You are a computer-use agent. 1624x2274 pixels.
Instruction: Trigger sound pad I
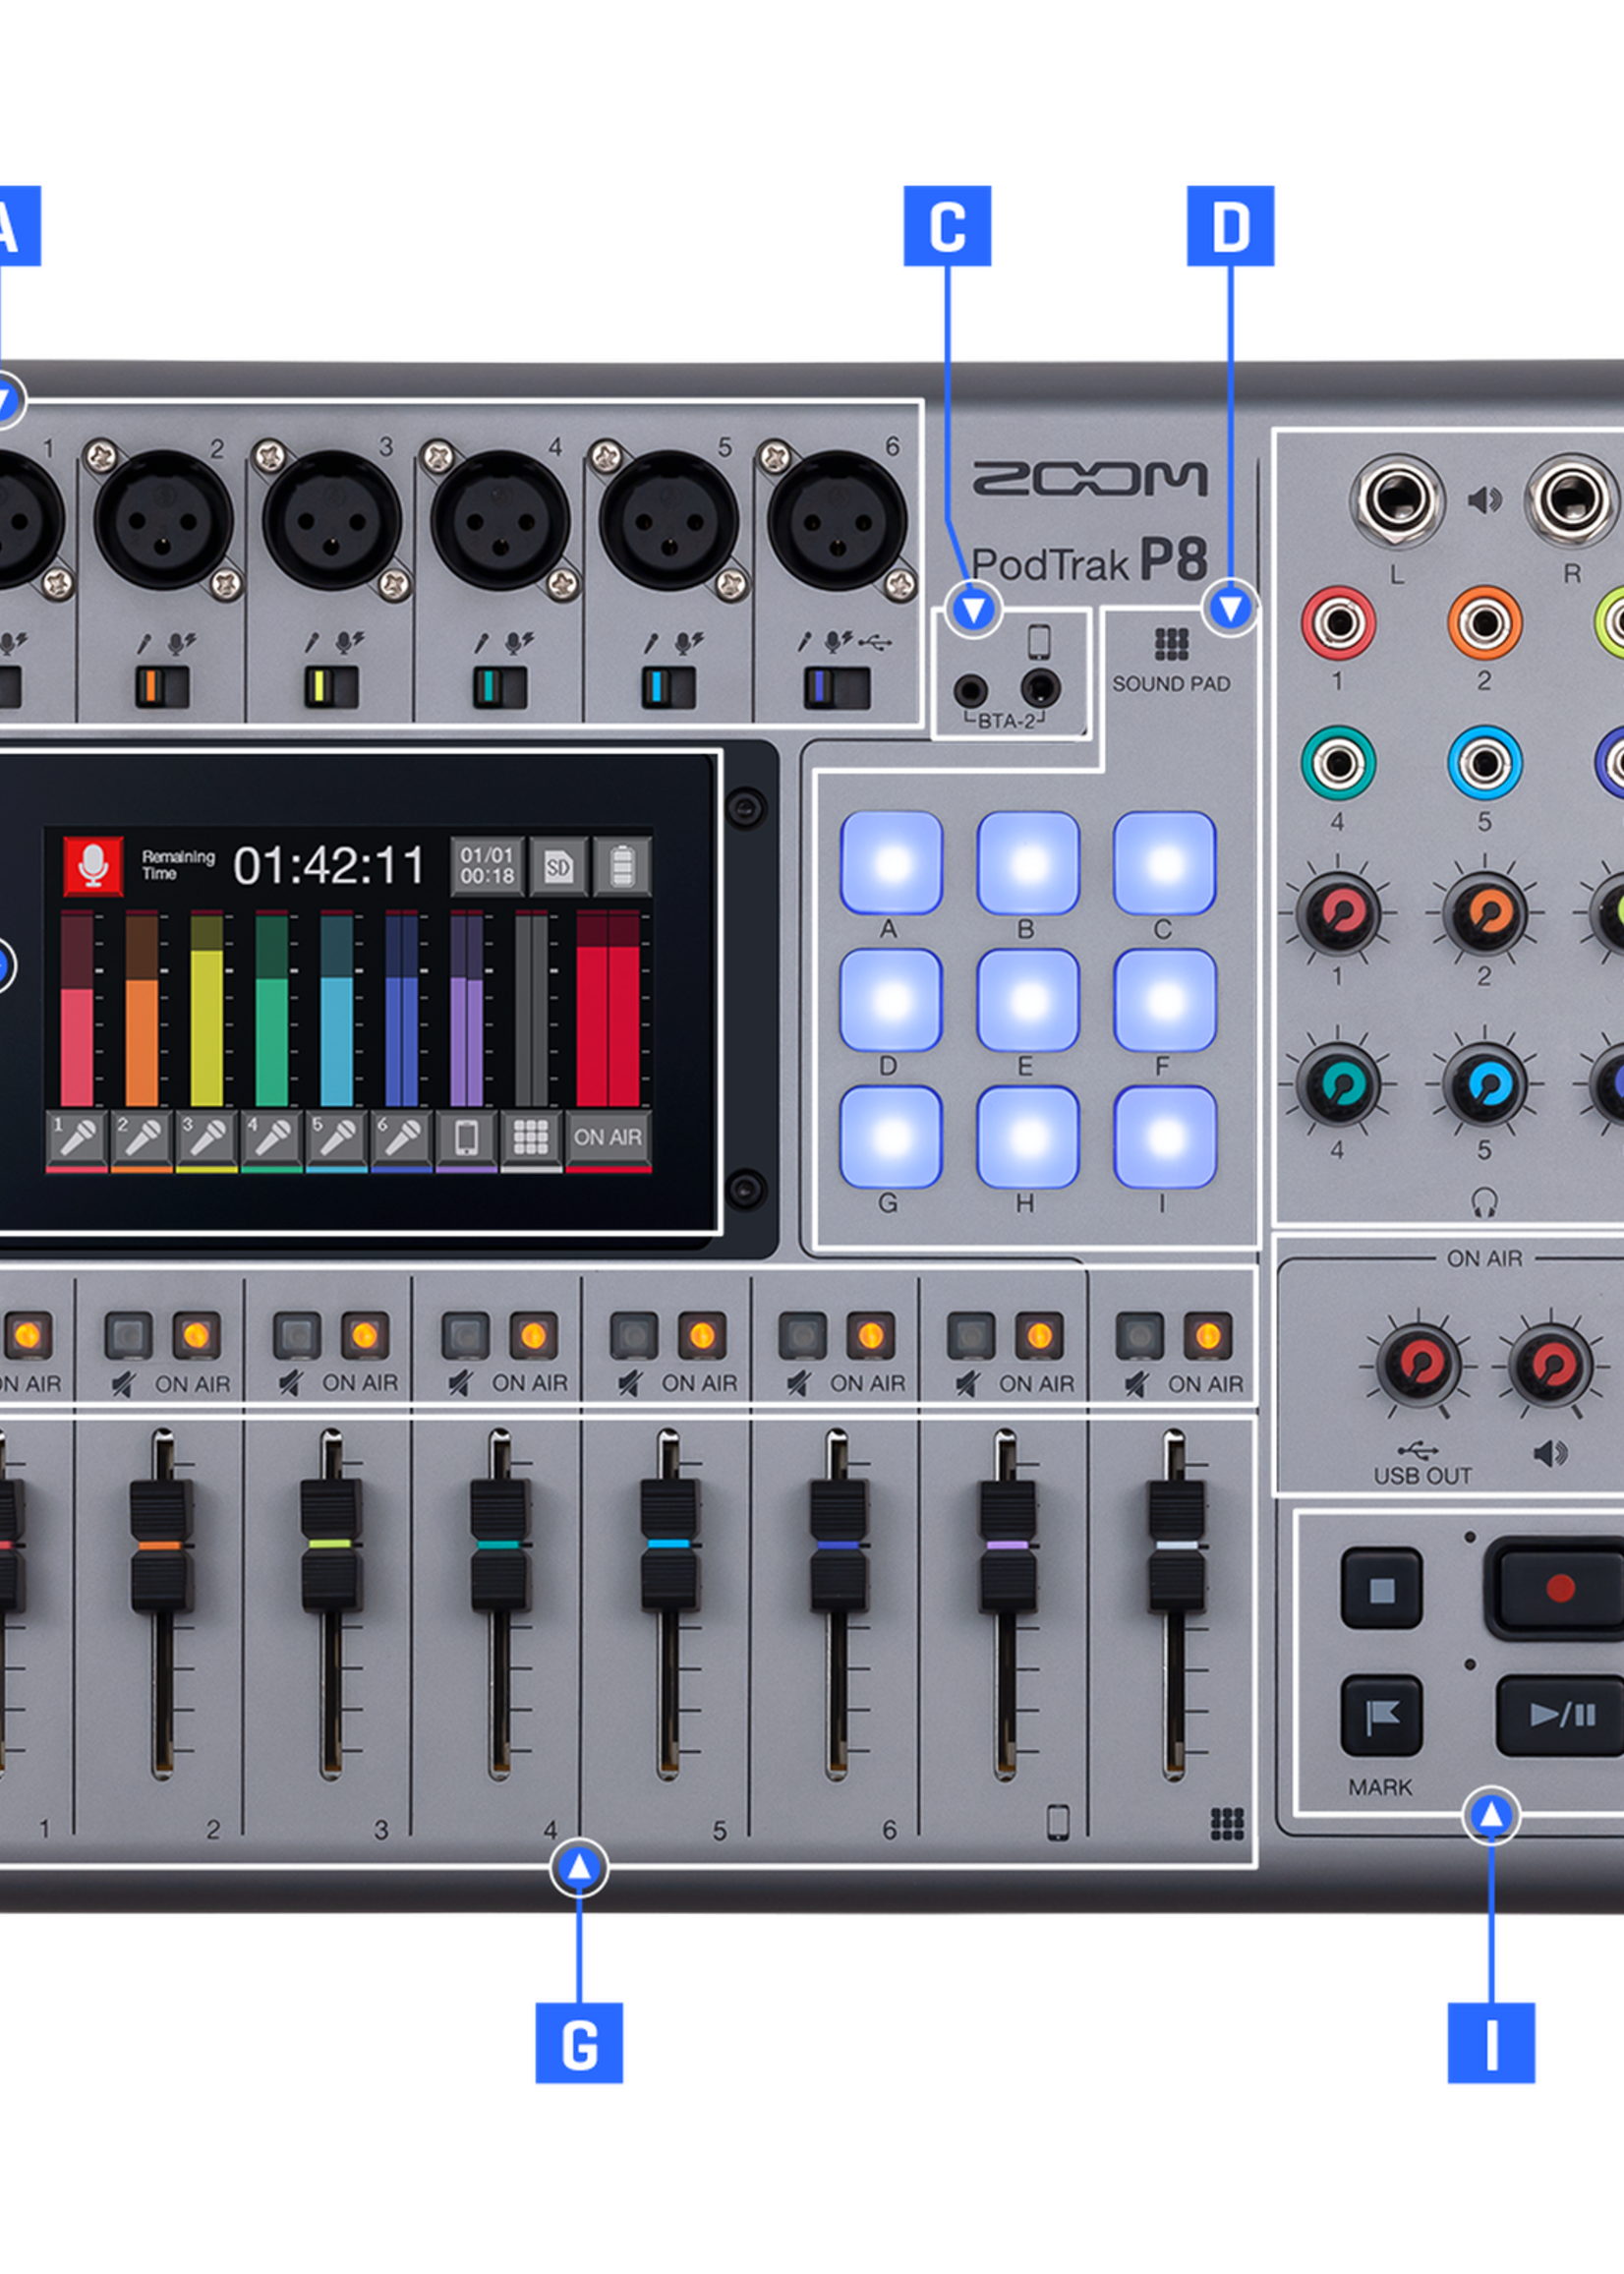click(x=1165, y=1137)
